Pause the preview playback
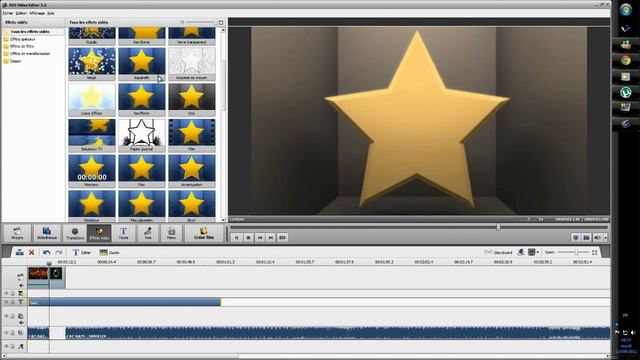The height and width of the screenshot is (360, 640). point(236,238)
